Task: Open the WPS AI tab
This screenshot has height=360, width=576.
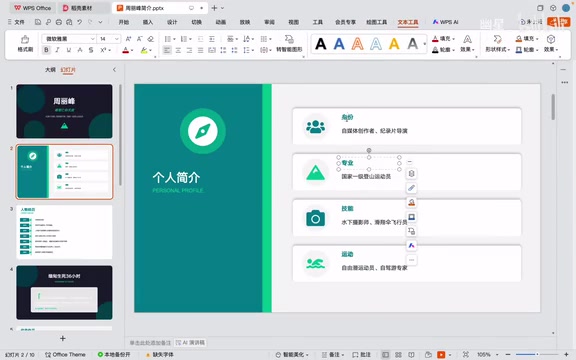Action: click(x=445, y=22)
